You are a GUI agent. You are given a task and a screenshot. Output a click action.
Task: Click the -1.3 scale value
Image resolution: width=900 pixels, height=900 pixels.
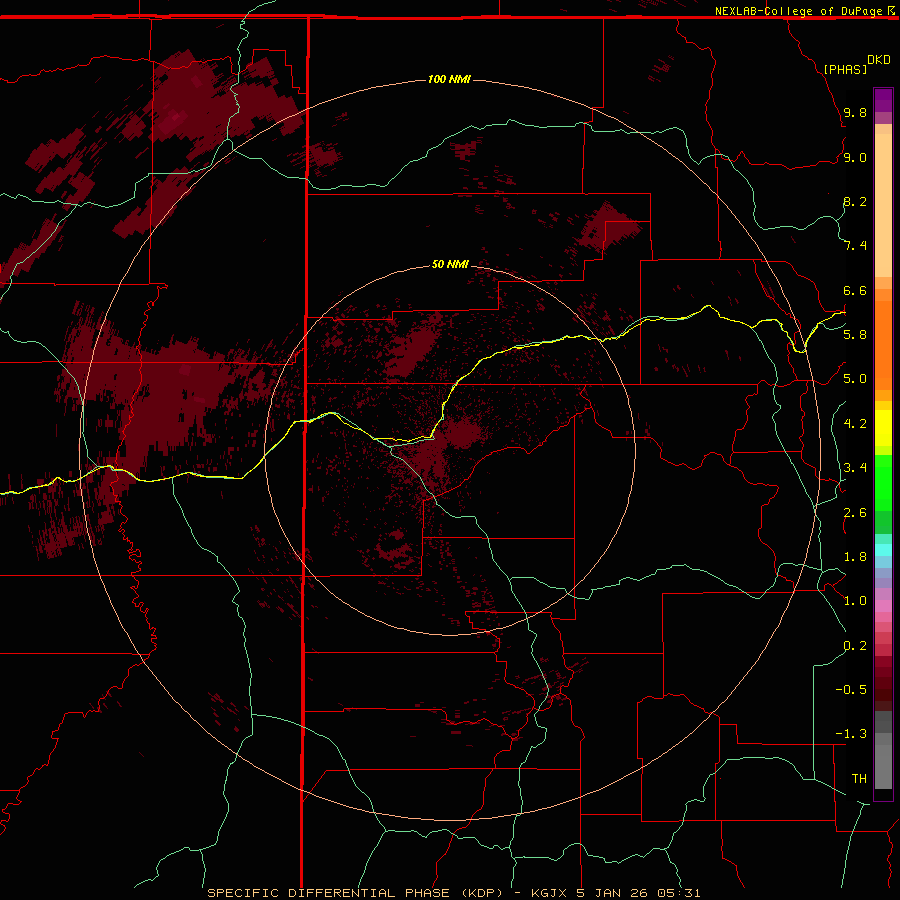(x=851, y=734)
